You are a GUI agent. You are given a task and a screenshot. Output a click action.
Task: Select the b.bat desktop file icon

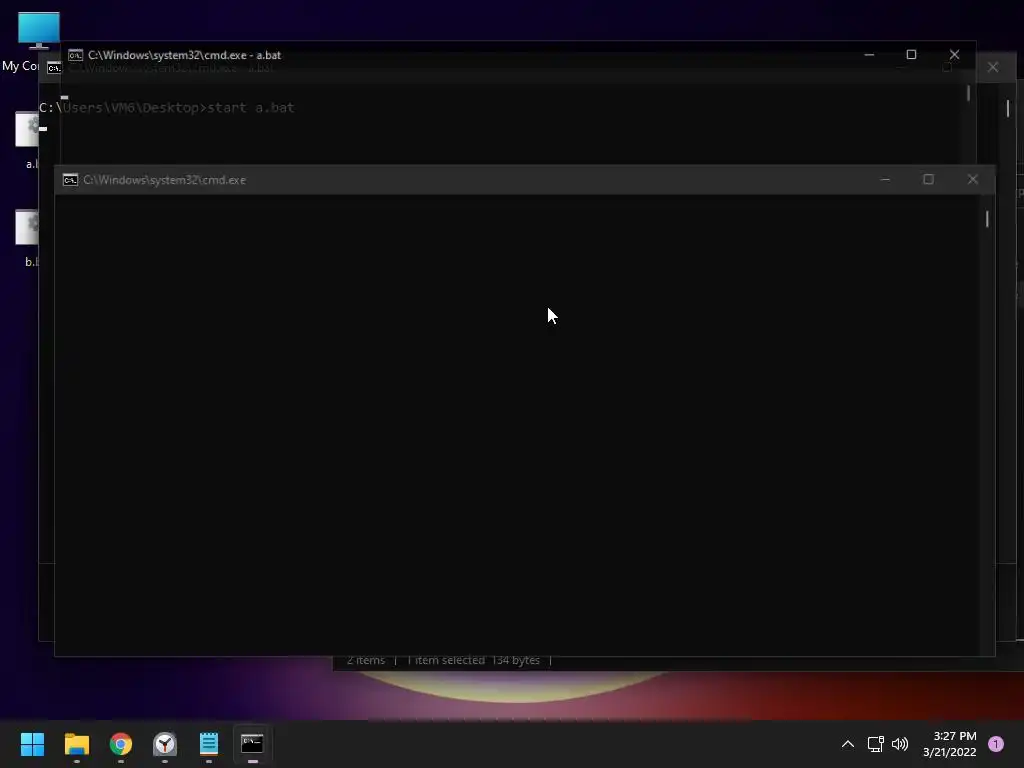point(27,238)
